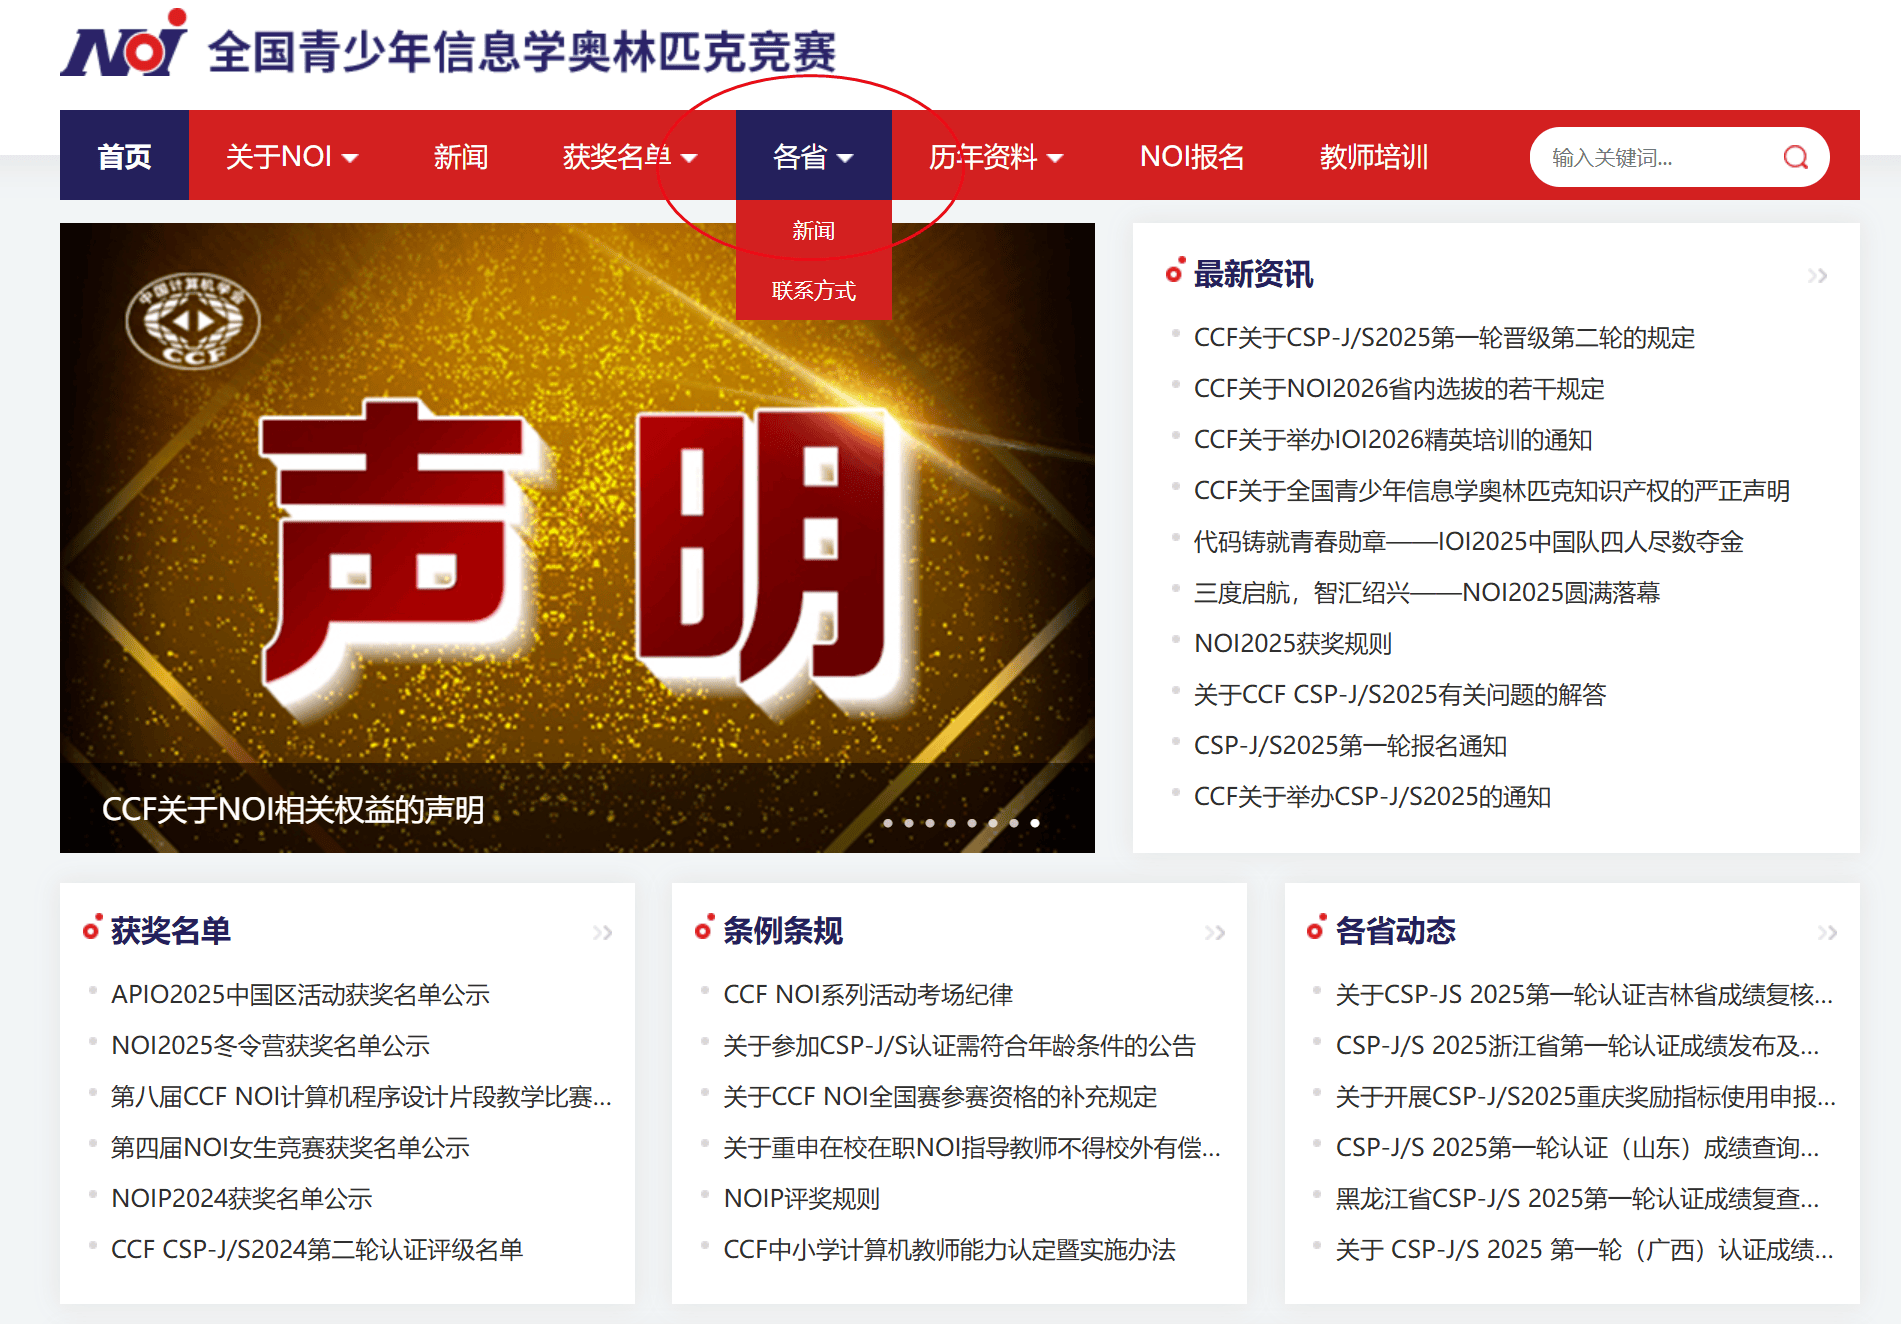Image resolution: width=1901 pixels, height=1324 pixels.
Task: Click the NOI logo in the header
Action: coord(124,45)
